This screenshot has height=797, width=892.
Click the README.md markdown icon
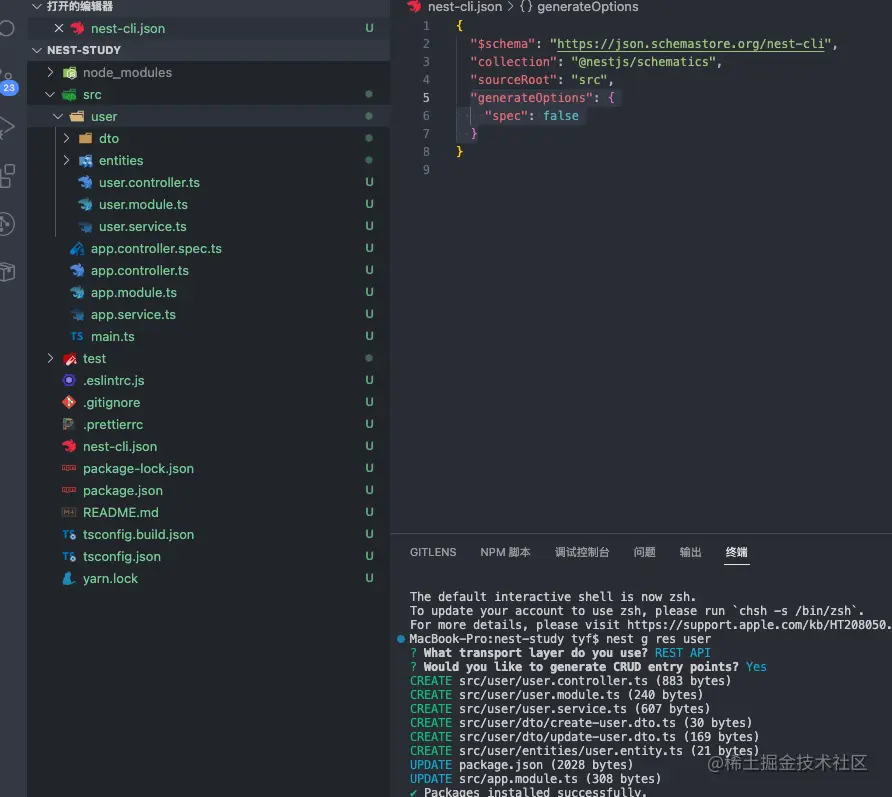coord(69,512)
